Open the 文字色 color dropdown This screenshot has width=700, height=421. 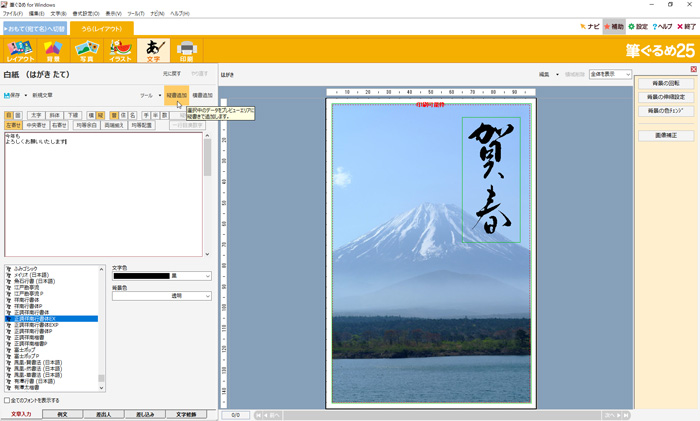pyautogui.click(x=207, y=276)
